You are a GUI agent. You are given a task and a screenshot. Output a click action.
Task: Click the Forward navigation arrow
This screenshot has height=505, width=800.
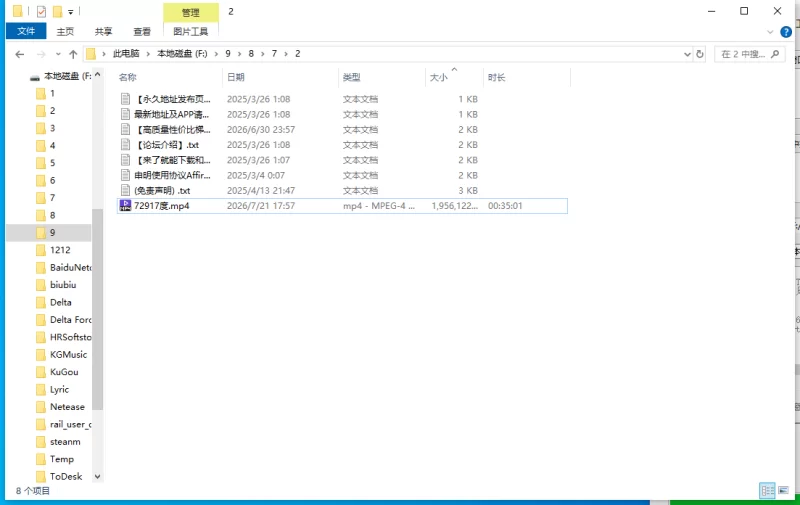point(41,54)
